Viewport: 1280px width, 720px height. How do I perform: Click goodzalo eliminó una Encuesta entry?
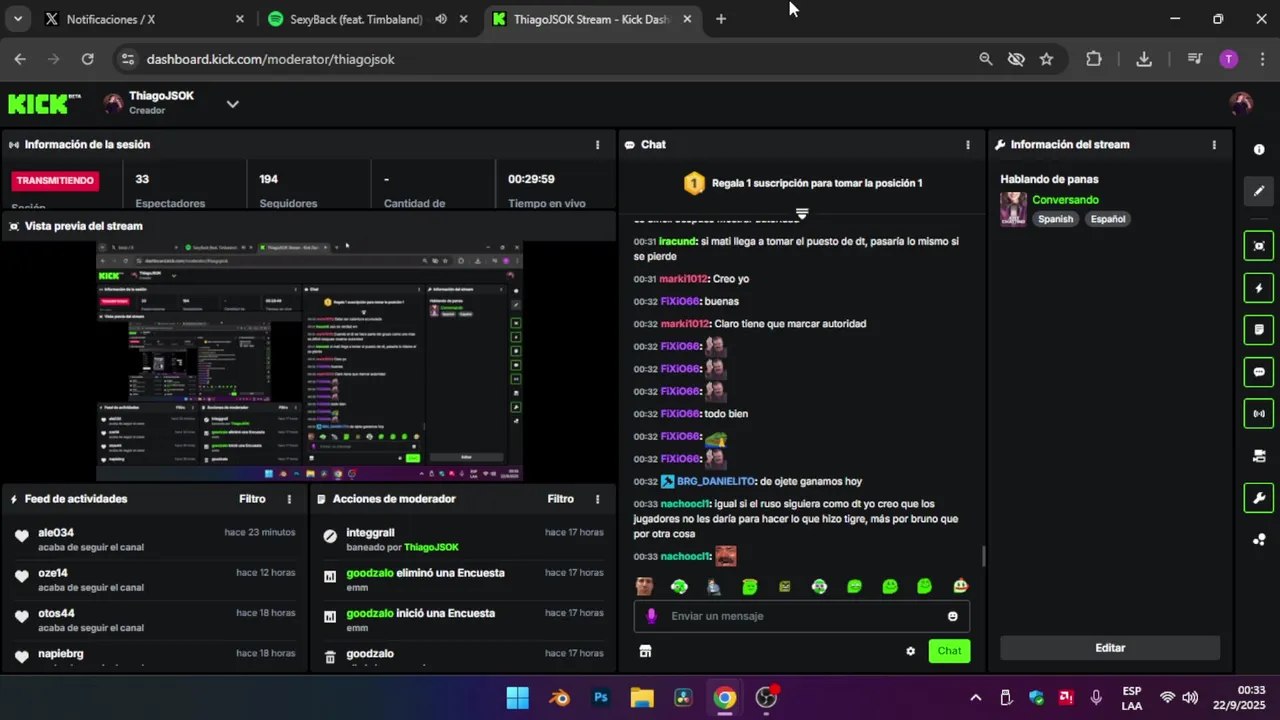point(464,579)
